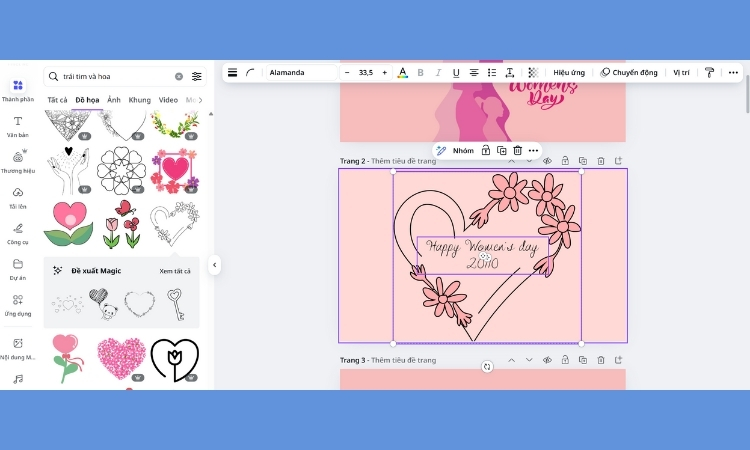Toggle bold text formatting
Image resolution: width=750 pixels, height=450 pixels.
420,73
